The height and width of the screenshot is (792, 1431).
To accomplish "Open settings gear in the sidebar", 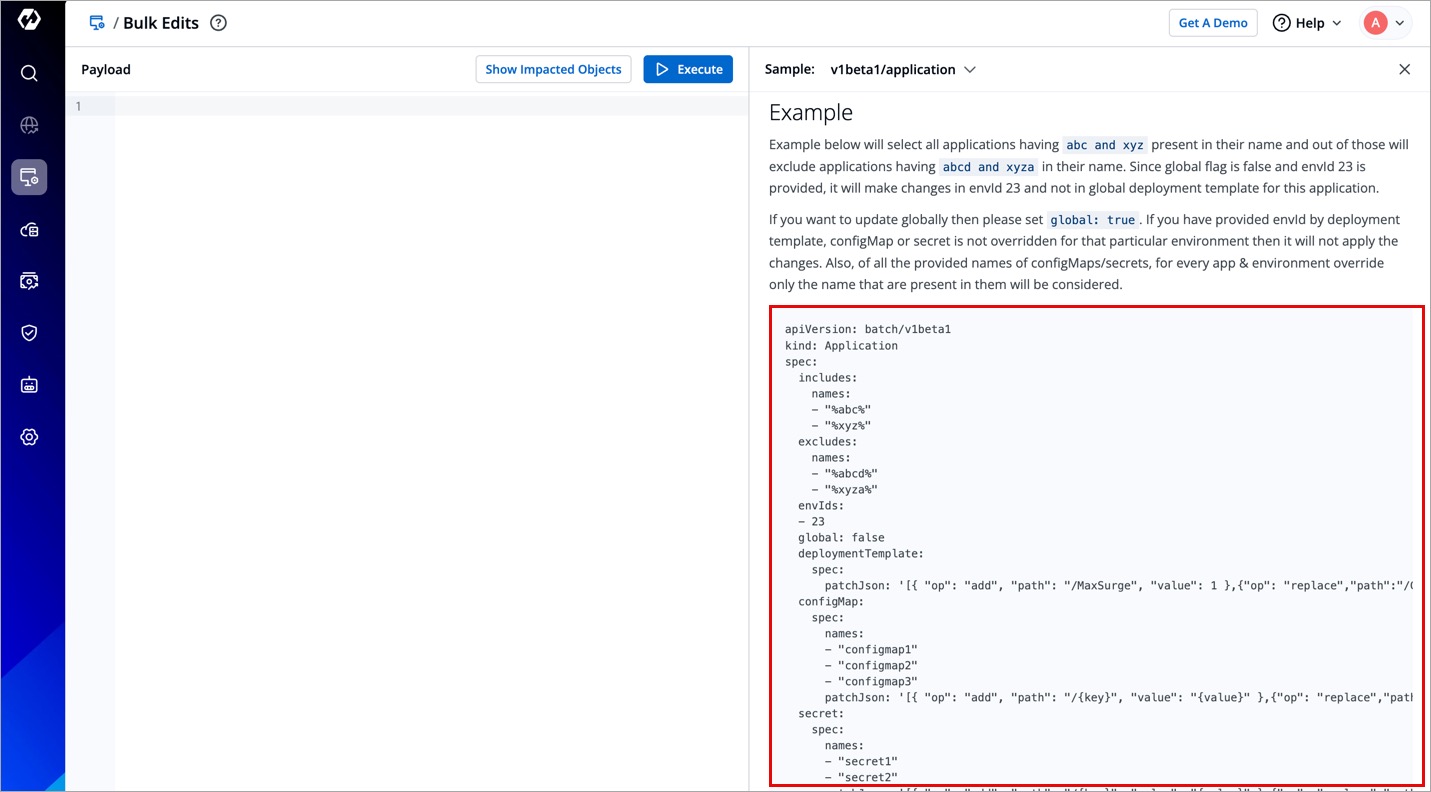I will (29, 437).
